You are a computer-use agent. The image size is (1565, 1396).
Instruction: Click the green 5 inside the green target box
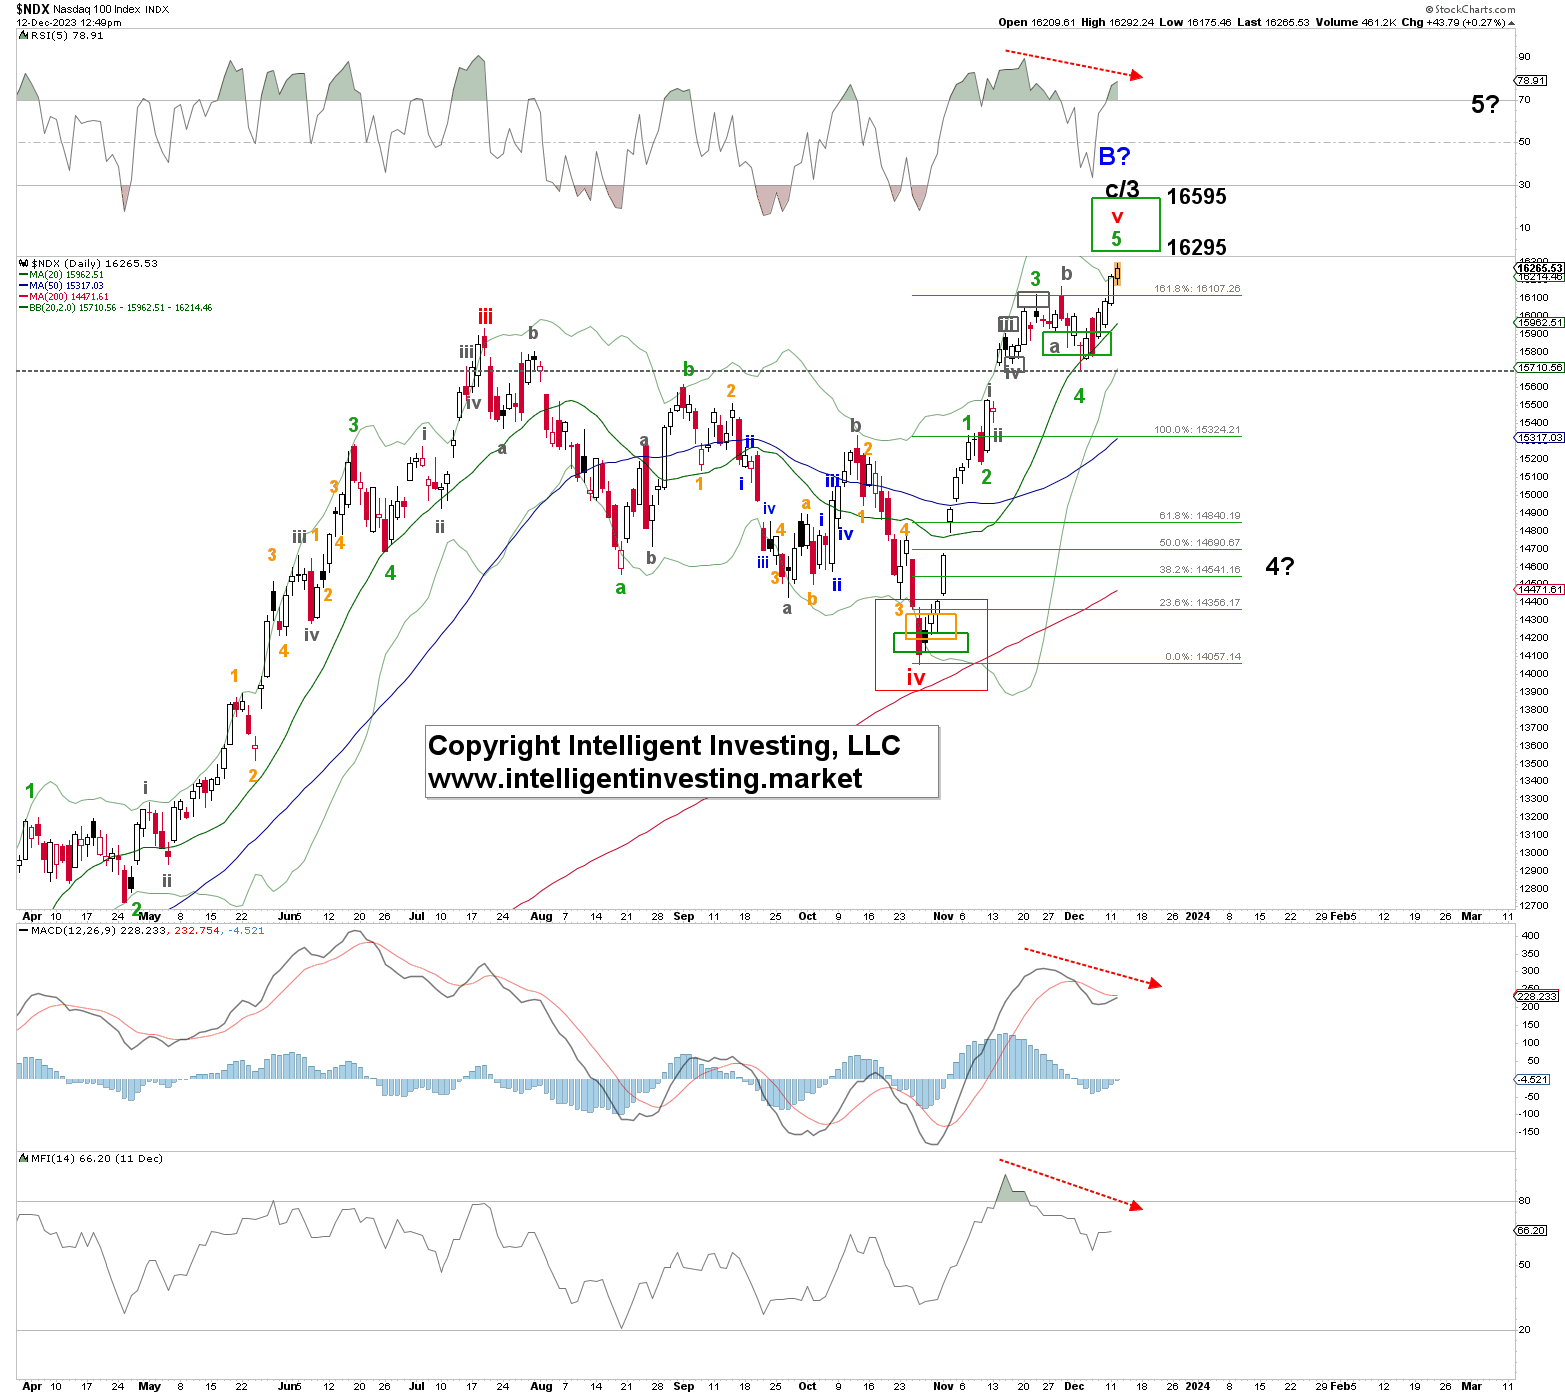(x=1117, y=239)
